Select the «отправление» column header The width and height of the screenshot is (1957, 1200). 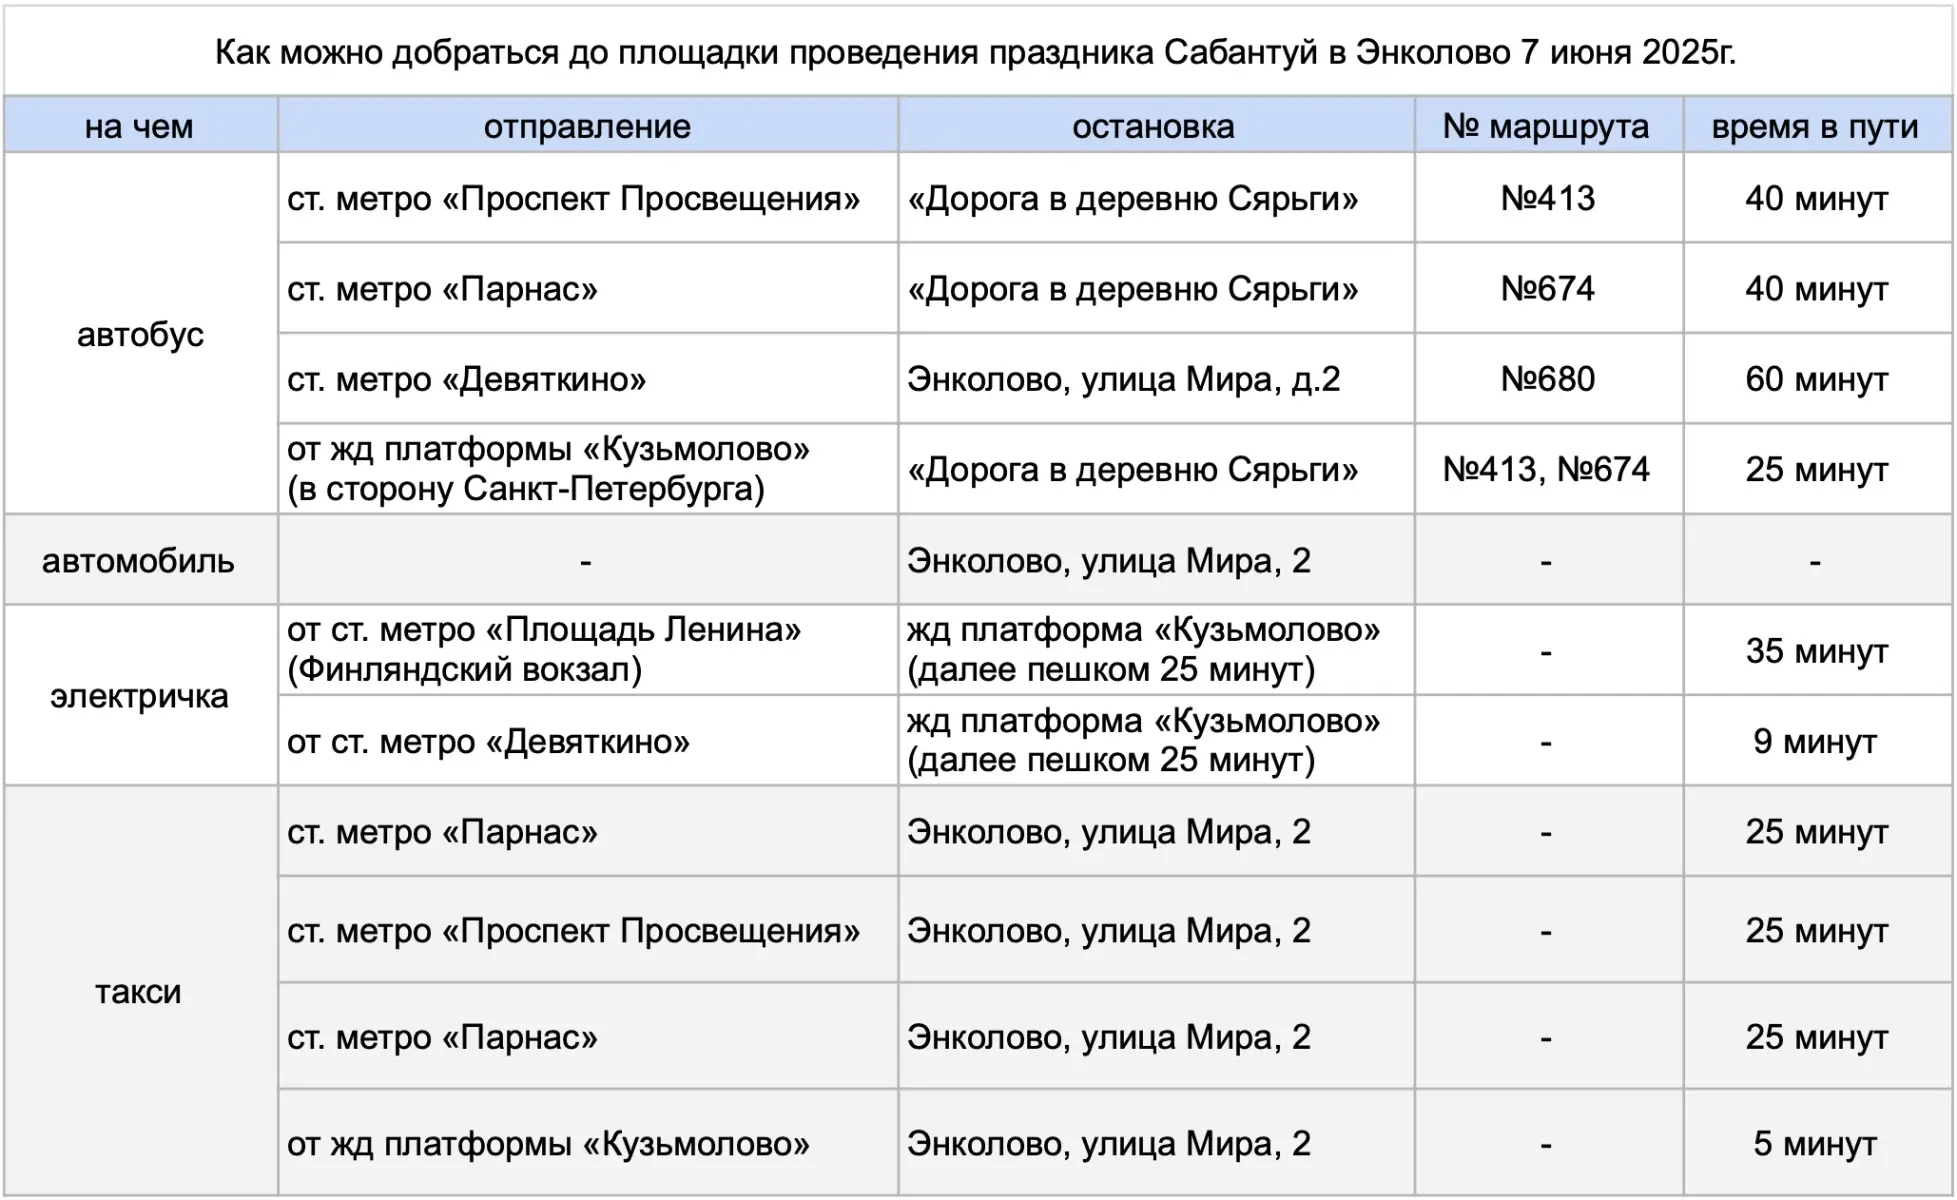point(588,126)
